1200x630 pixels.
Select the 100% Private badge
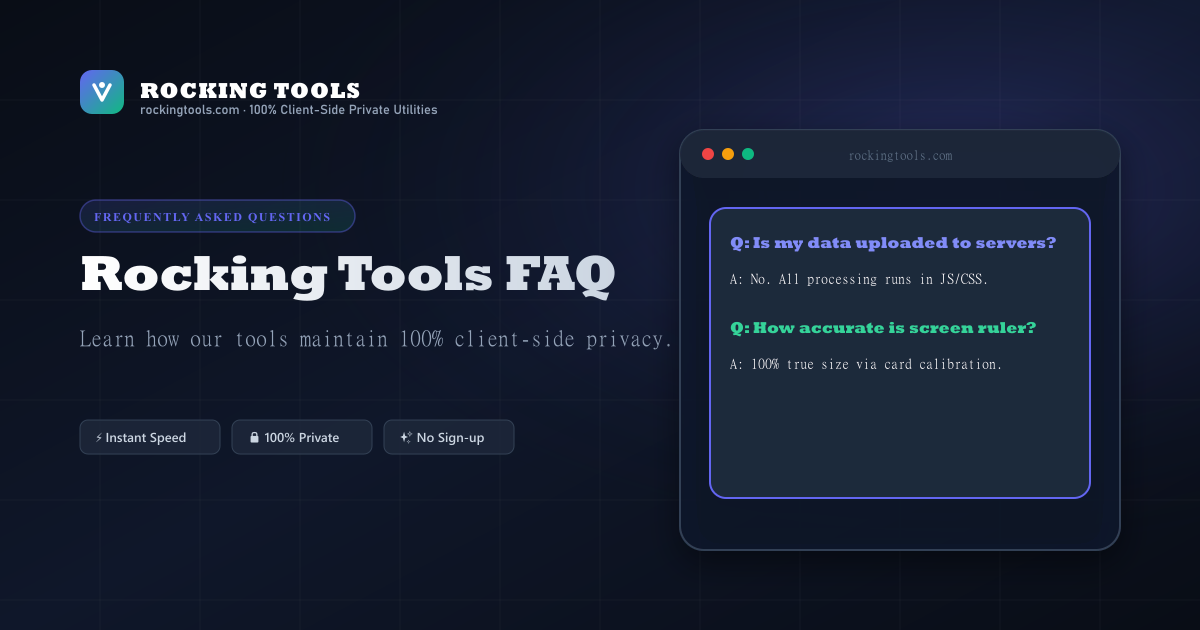(x=302, y=437)
